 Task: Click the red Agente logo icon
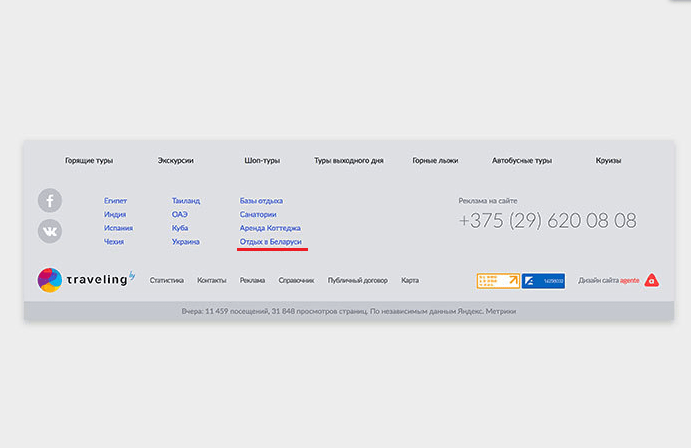[651, 281]
